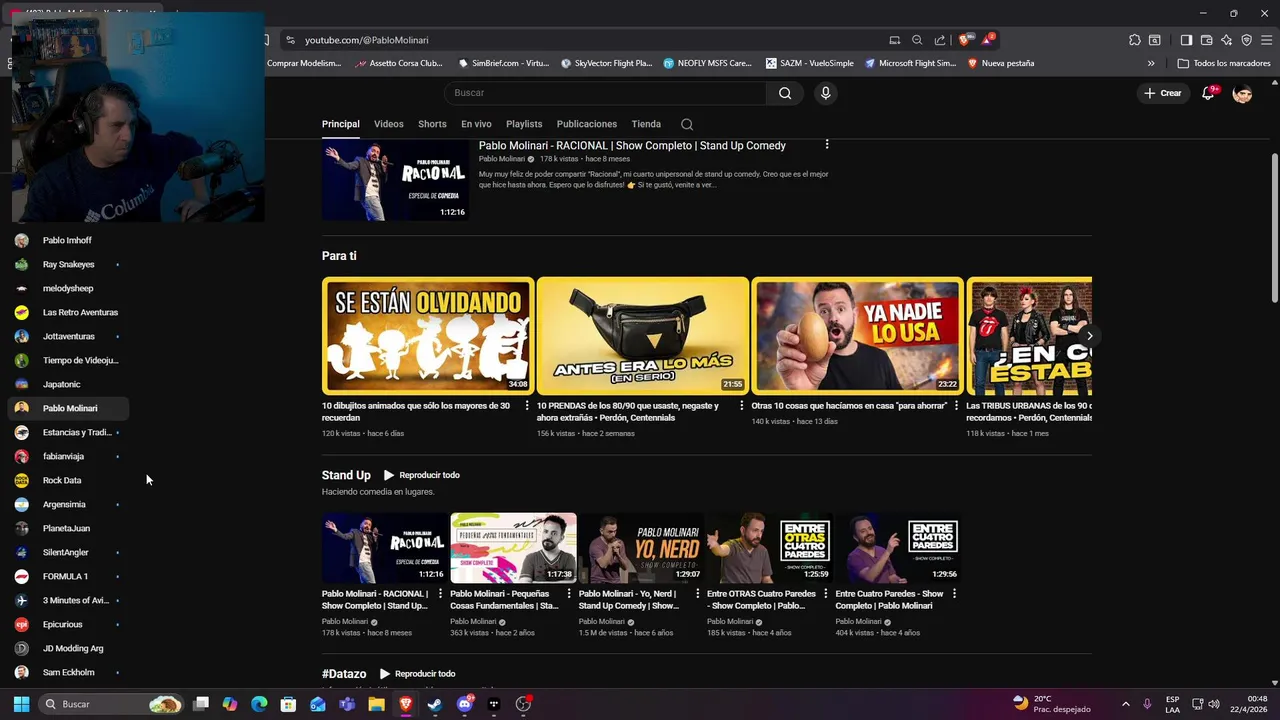
Task: Open options for Otras 10 cosas video
Action: pos(956,406)
